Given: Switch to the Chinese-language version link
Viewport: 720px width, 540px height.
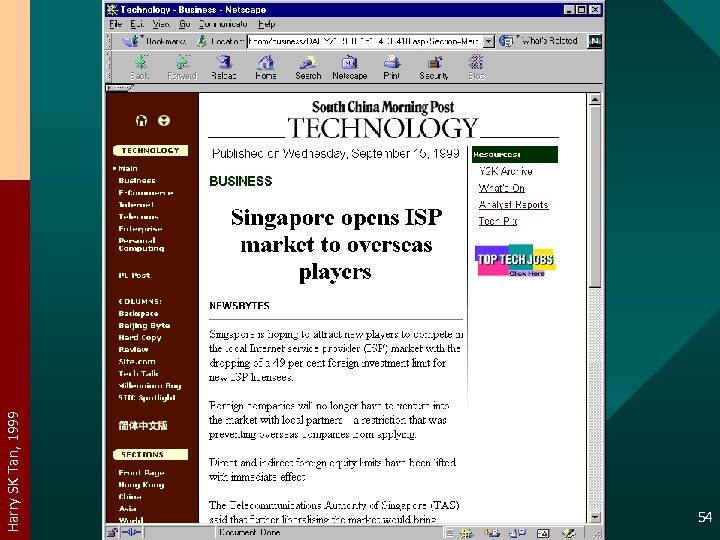Looking at the screenshot, I should [x=143, y=425].
